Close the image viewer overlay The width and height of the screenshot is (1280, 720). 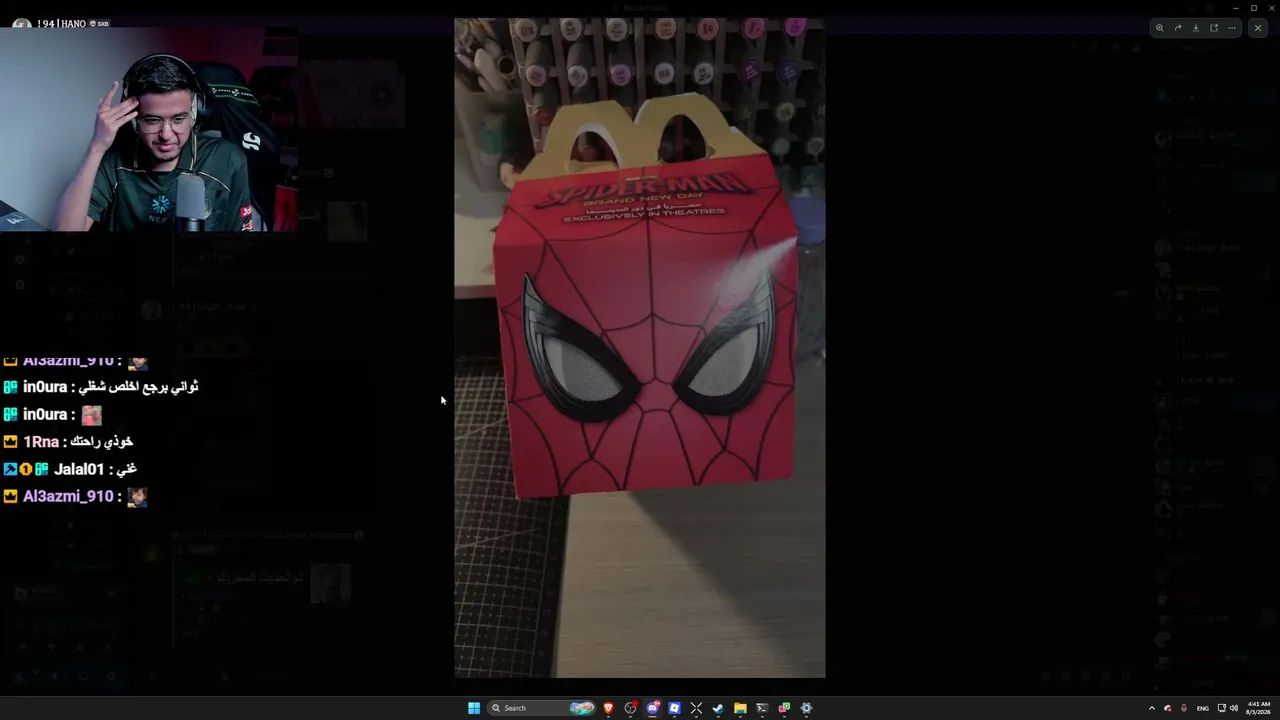coord(1258,28)
